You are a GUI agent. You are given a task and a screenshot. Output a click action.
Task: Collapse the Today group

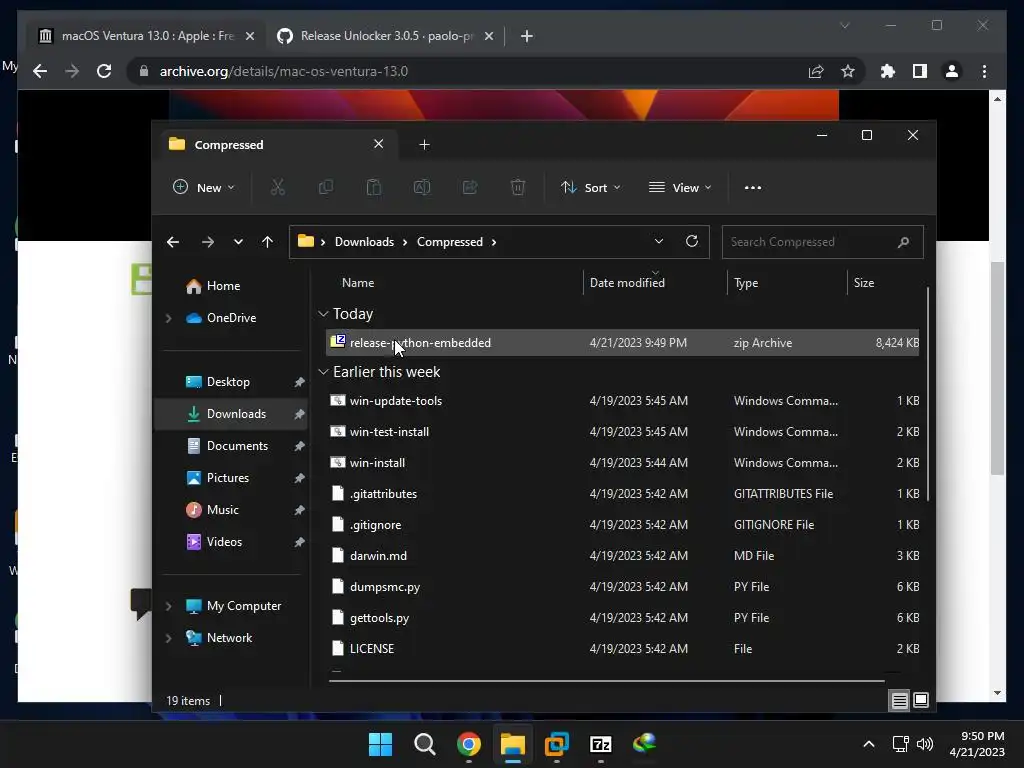click(323, 314)
